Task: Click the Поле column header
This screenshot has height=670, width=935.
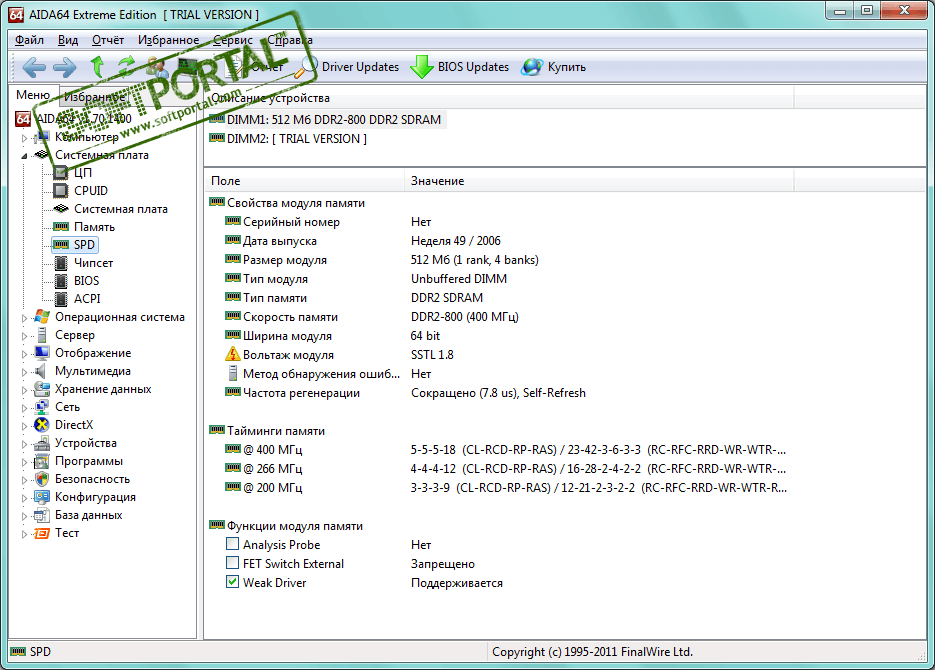Action: click(x=304, y=181)
